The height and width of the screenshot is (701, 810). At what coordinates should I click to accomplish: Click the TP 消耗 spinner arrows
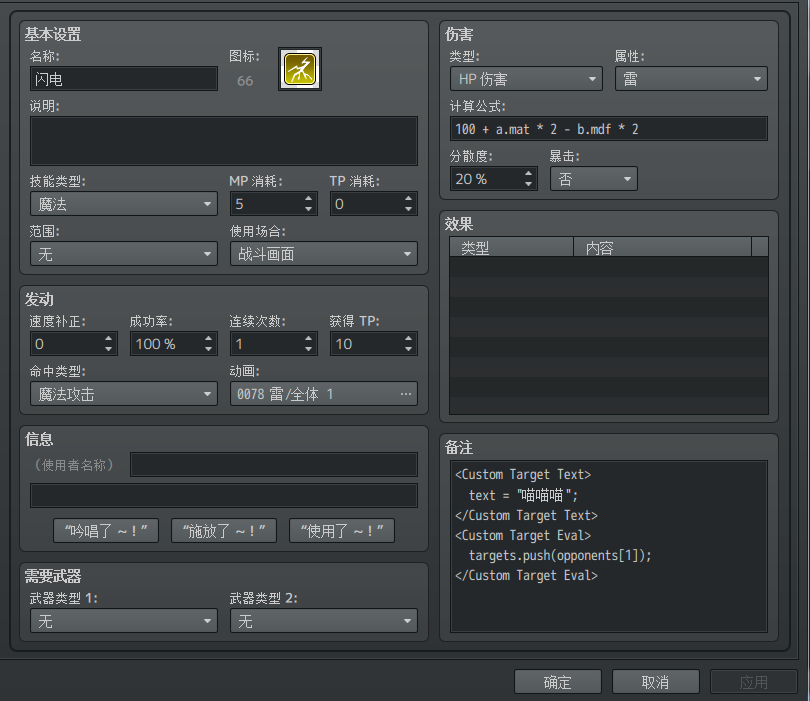coord(408,204)
